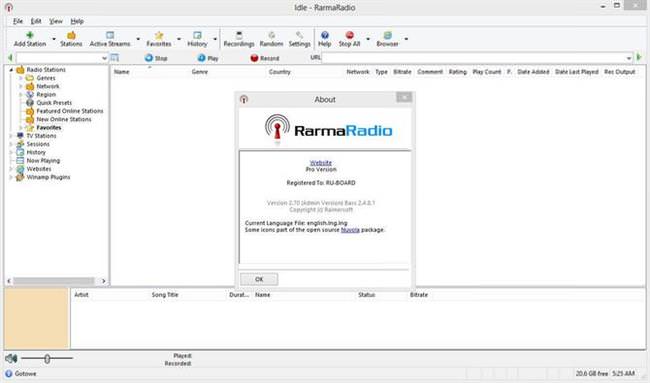The width and height of the screenshot is (650, 383).
Task: Click the tree horizontal scrollbar
Action: tap(53, 281)
